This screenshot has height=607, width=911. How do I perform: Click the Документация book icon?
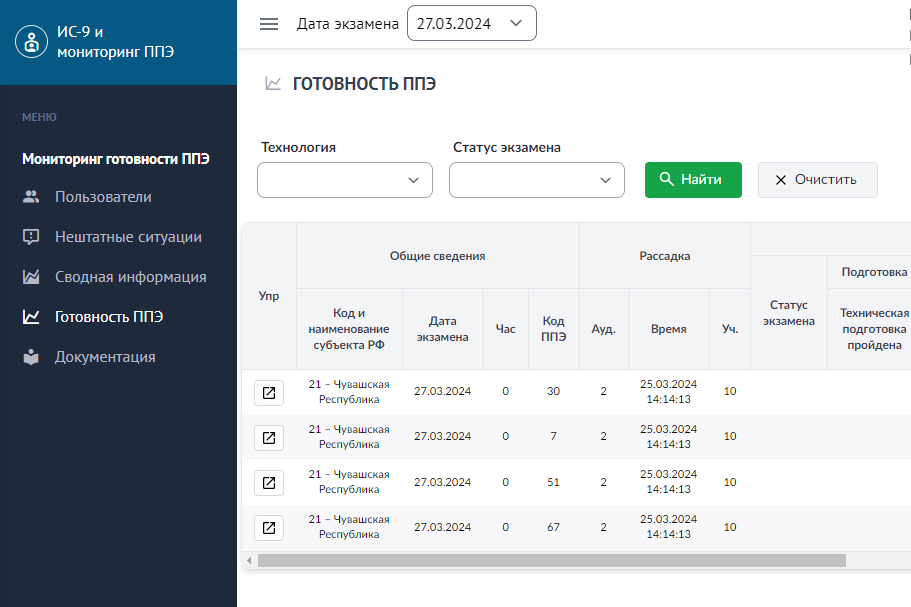[31, 357]
